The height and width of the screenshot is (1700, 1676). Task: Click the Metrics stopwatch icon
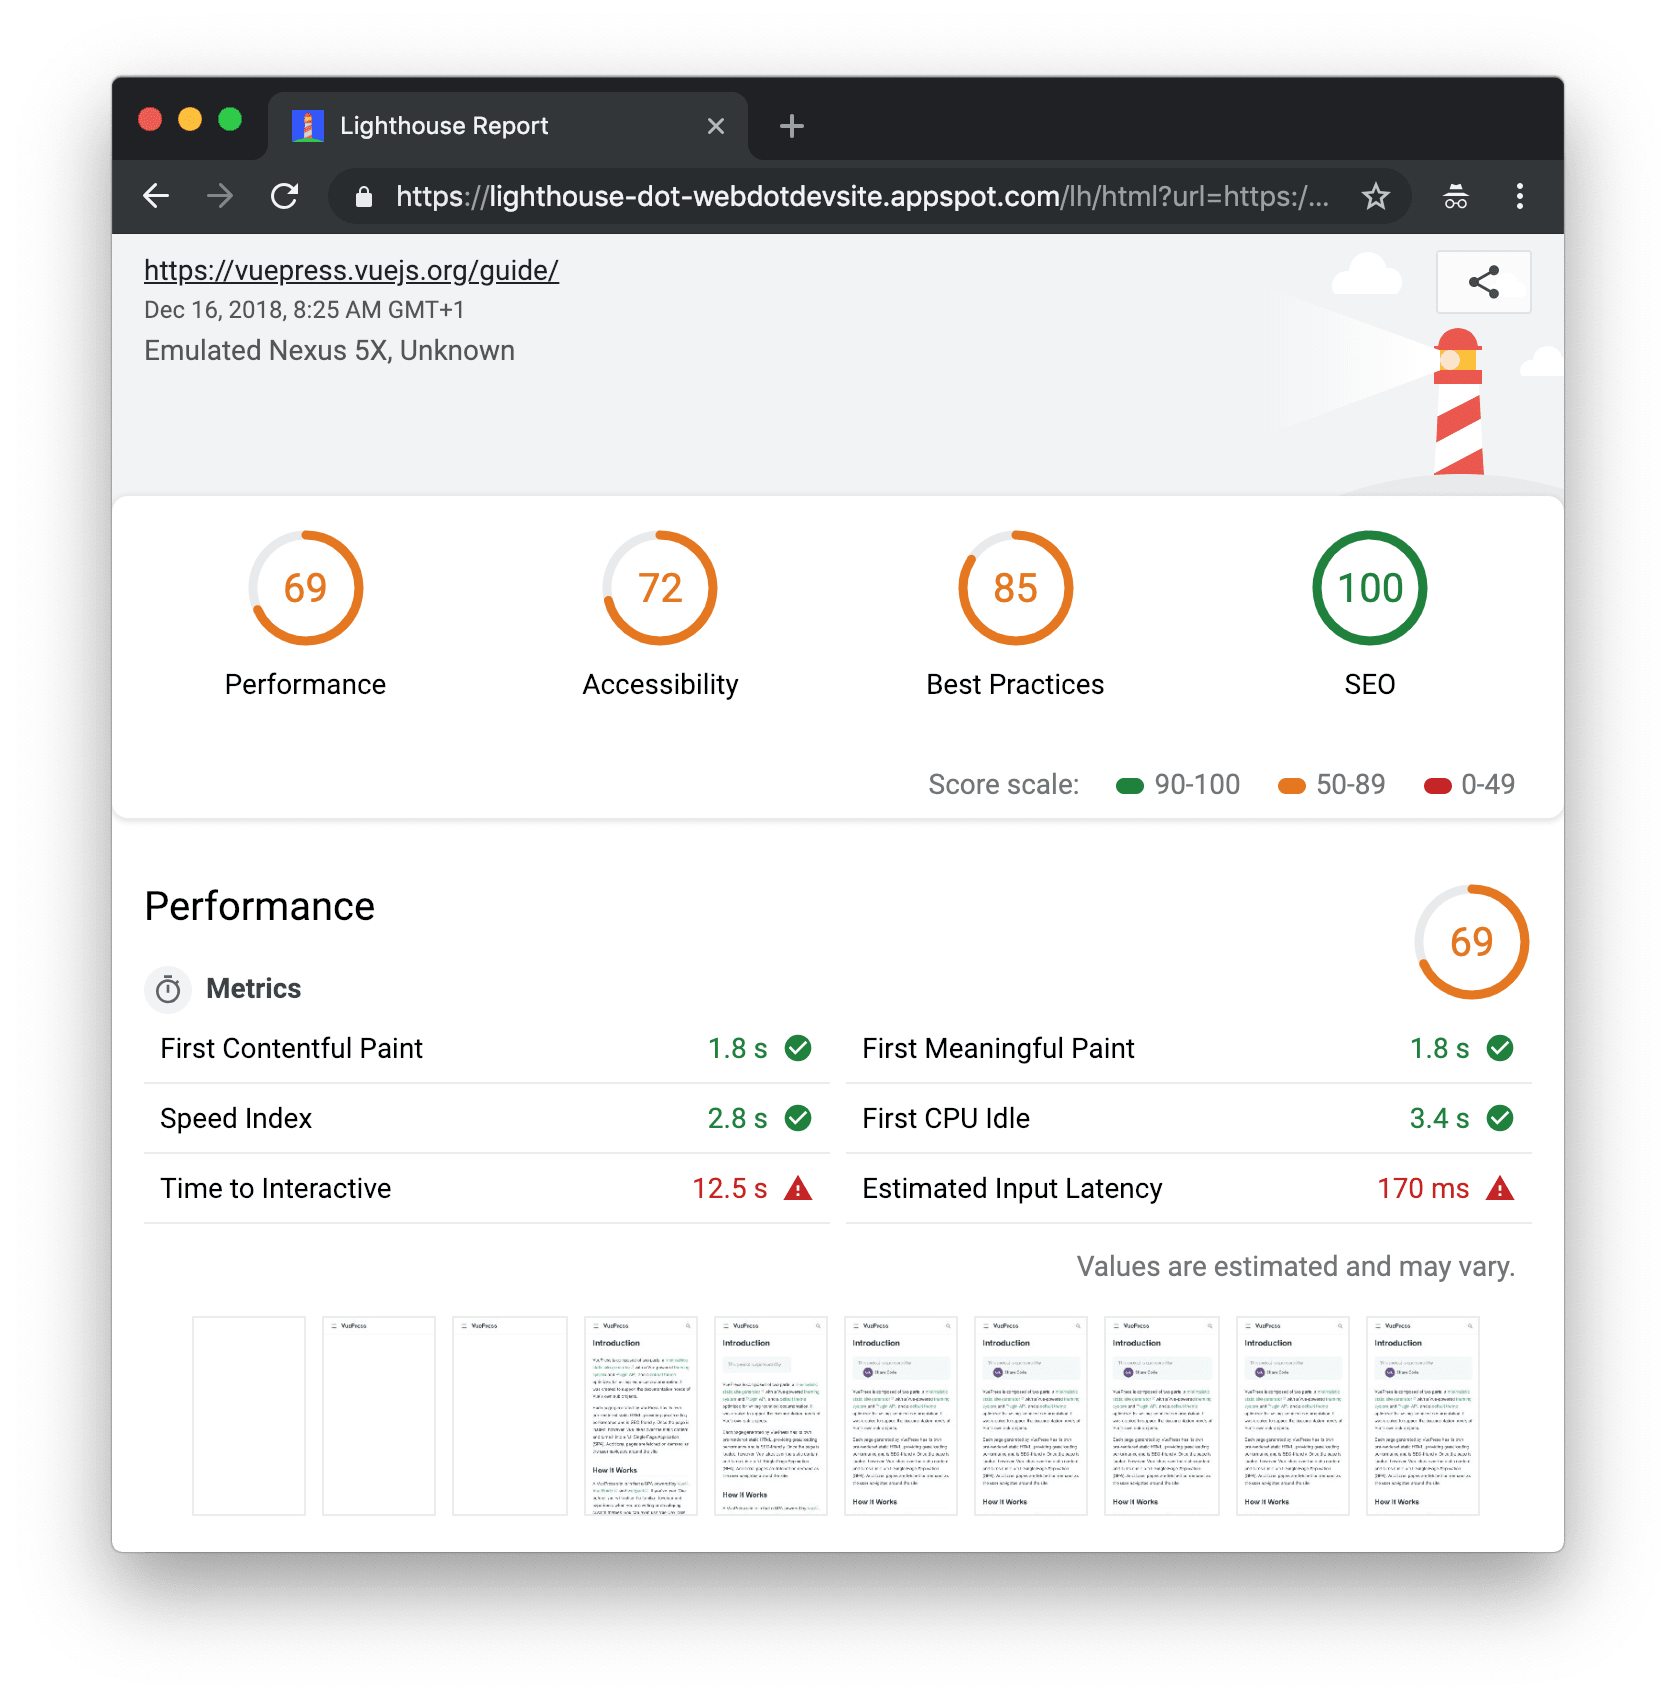click(x=168, y=990)
